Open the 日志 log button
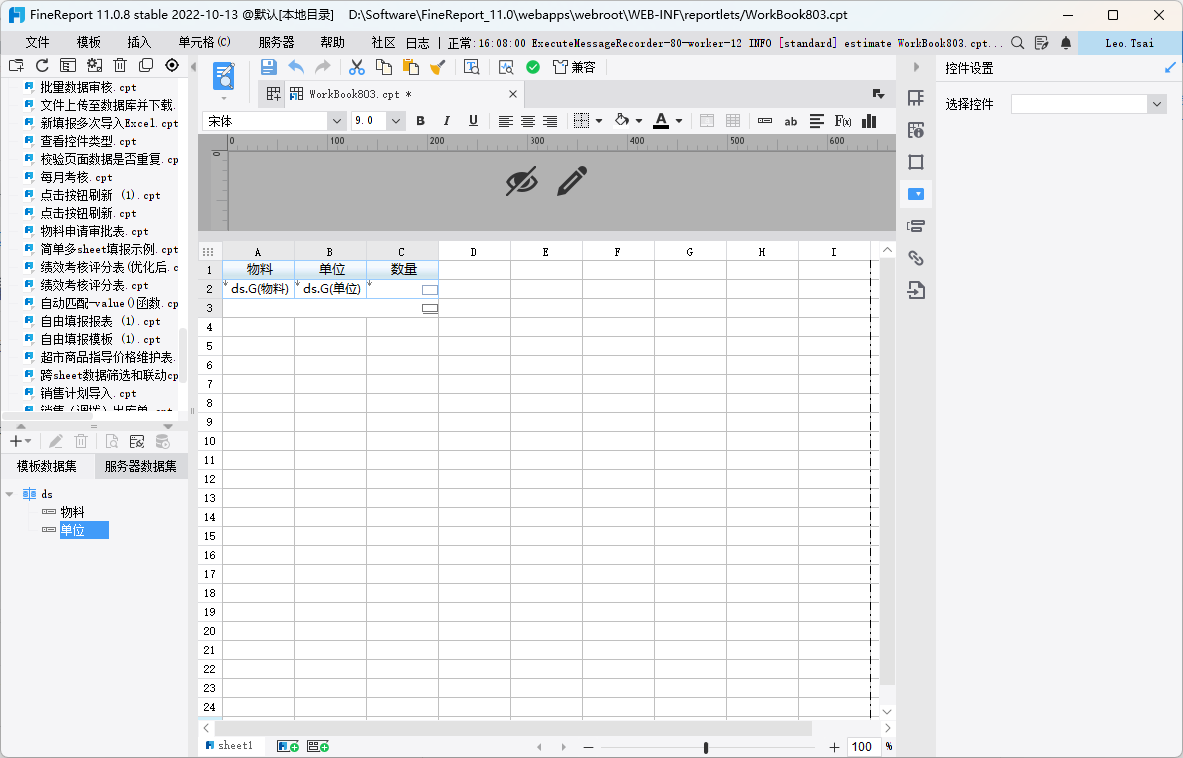 coord(417,43)
